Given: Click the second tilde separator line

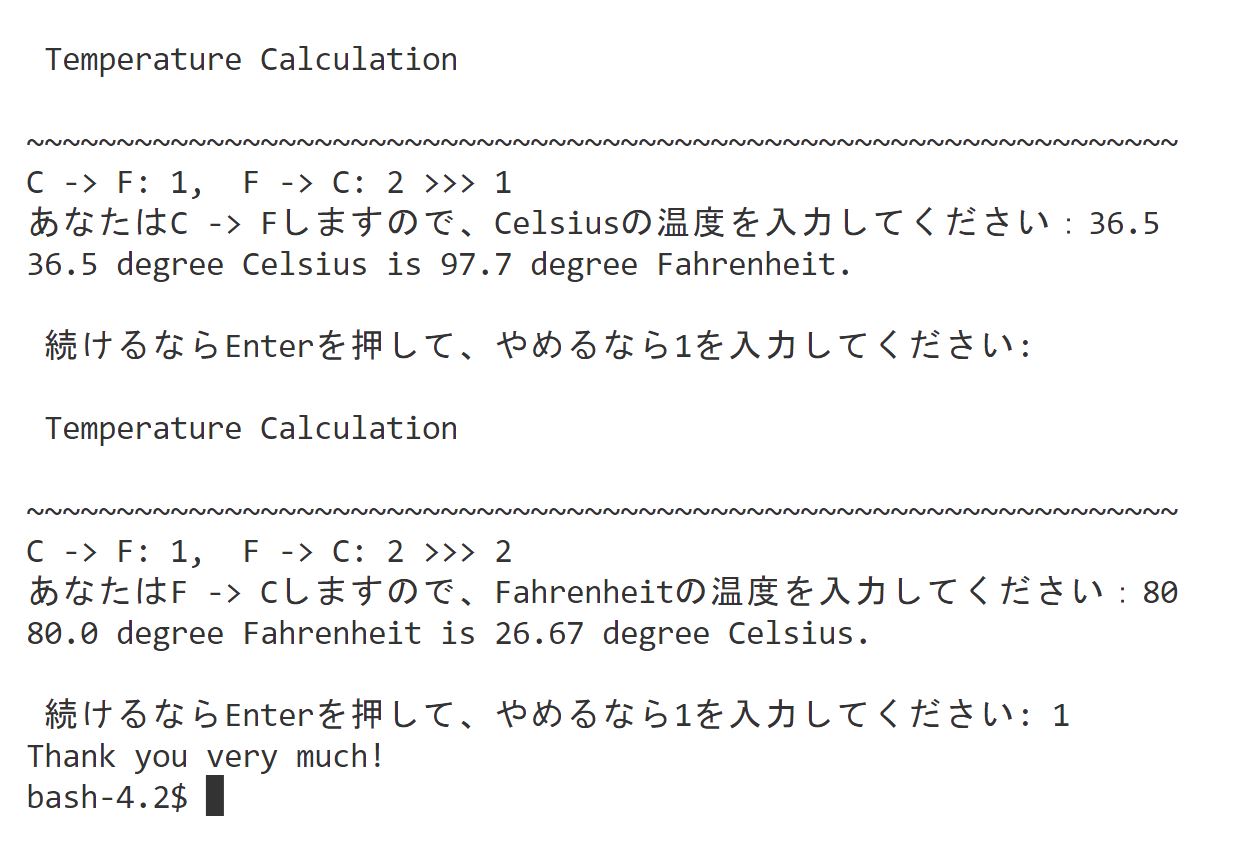Looking at the screenshot, I should point(600,512).
